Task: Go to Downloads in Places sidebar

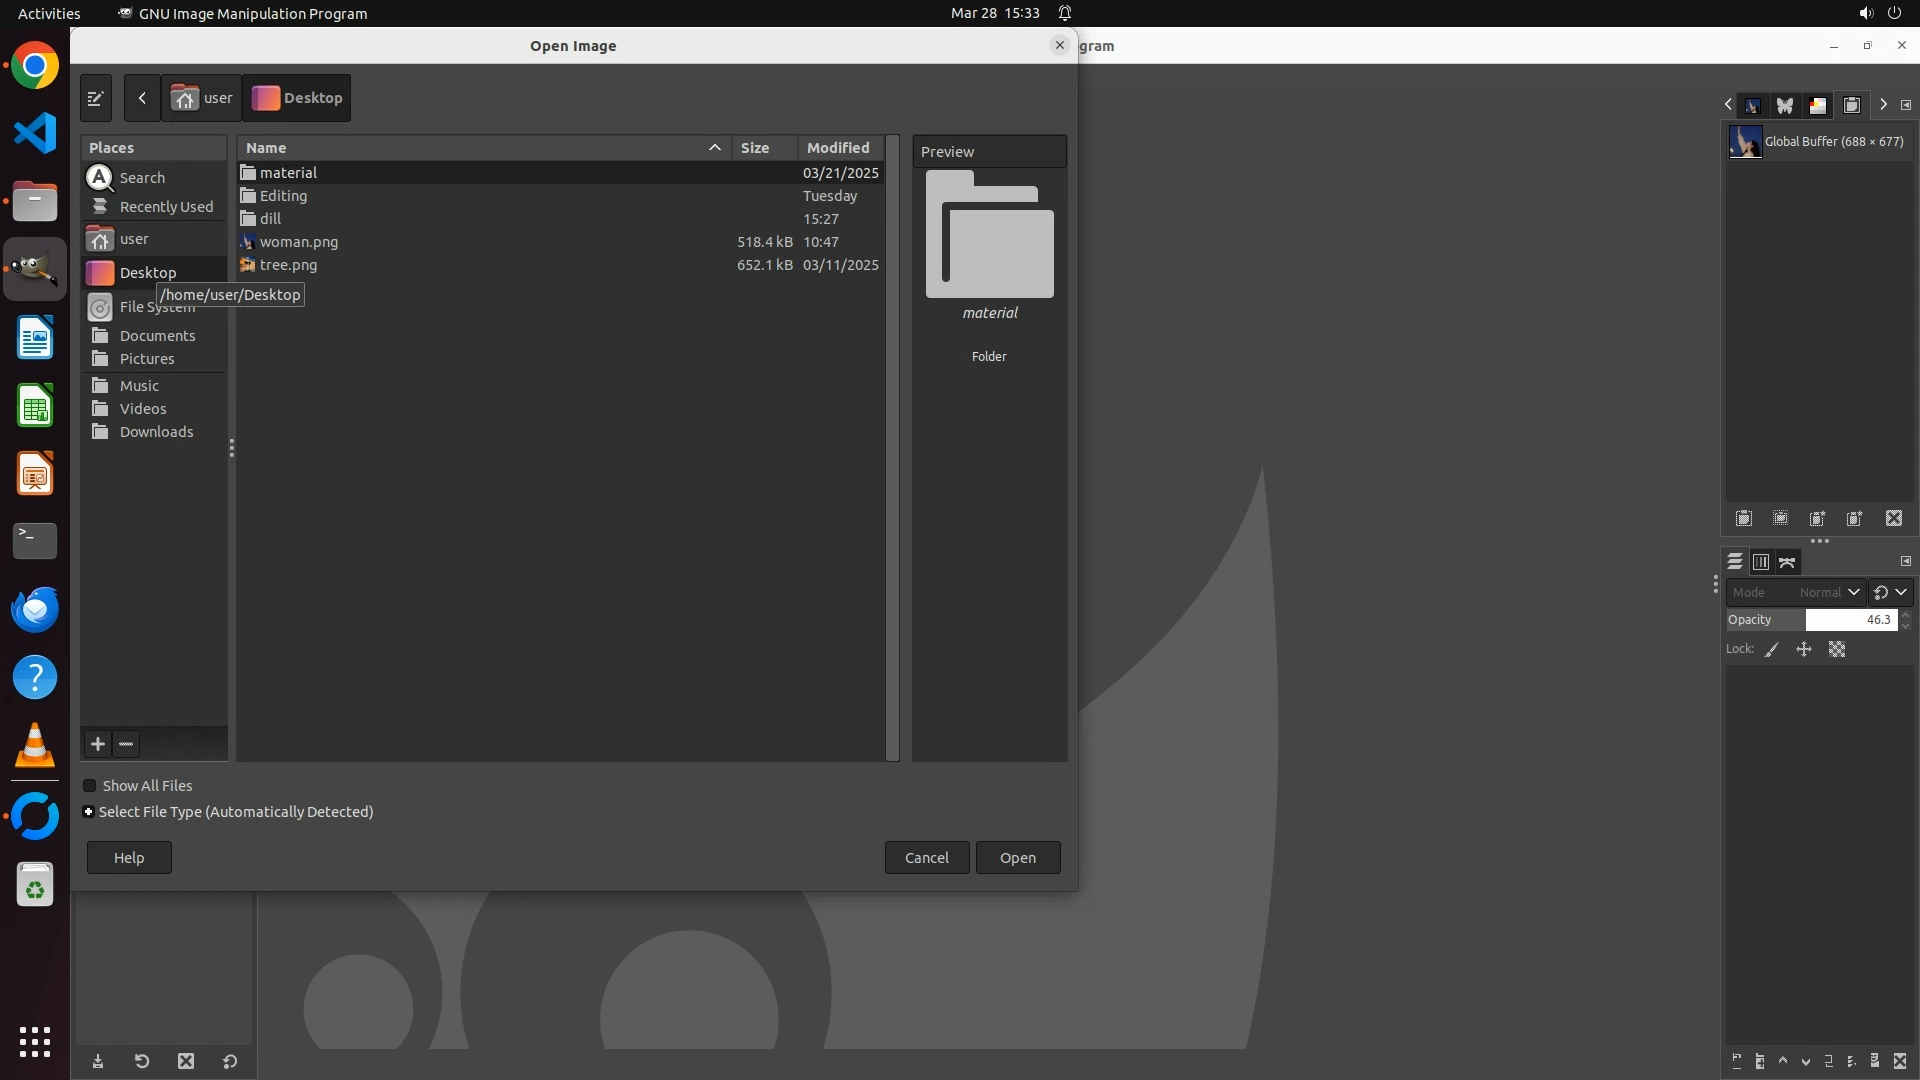Action: click(x=156, y=432)
